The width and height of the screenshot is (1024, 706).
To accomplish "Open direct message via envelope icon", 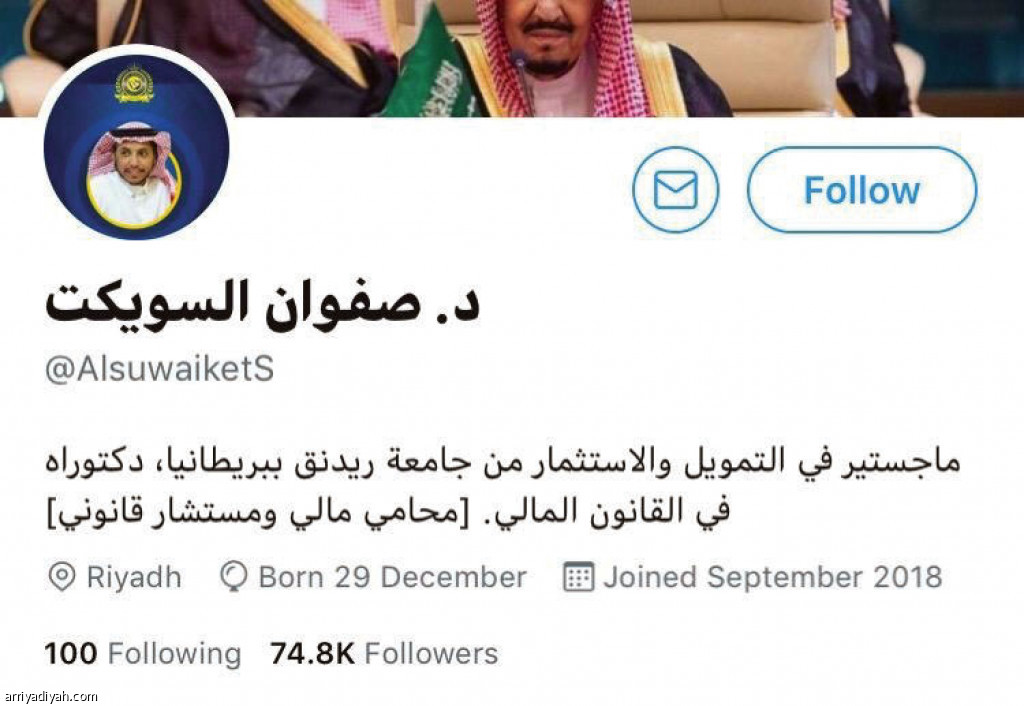I will tap(675, 189).
